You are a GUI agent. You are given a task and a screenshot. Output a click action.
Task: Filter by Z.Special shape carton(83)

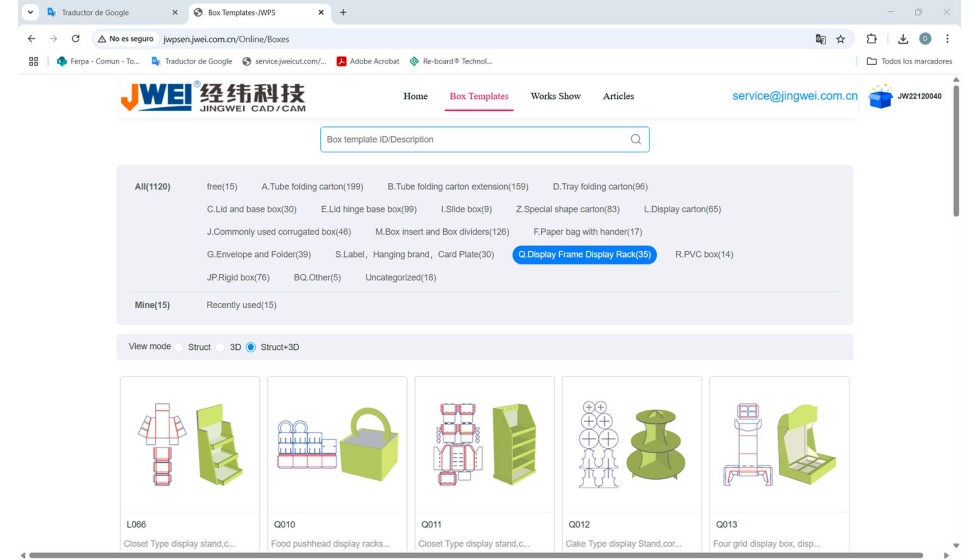coord(568,209)
